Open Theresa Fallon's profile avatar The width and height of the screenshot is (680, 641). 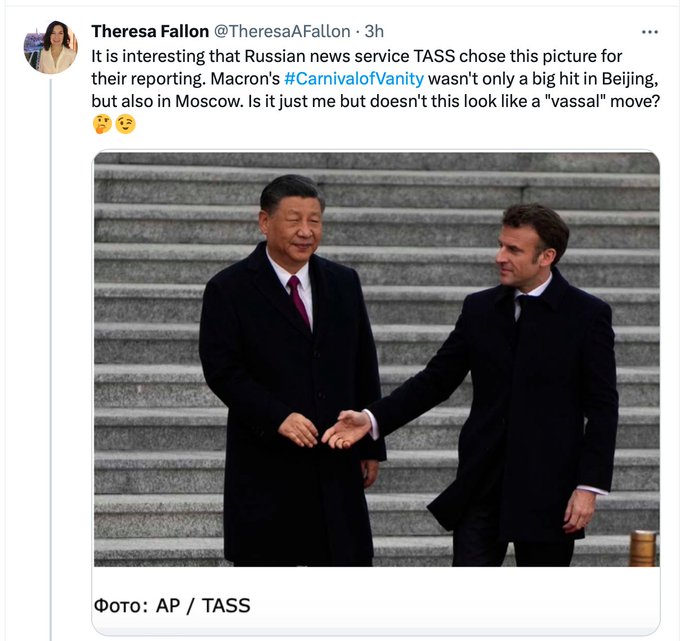(51, 47)
